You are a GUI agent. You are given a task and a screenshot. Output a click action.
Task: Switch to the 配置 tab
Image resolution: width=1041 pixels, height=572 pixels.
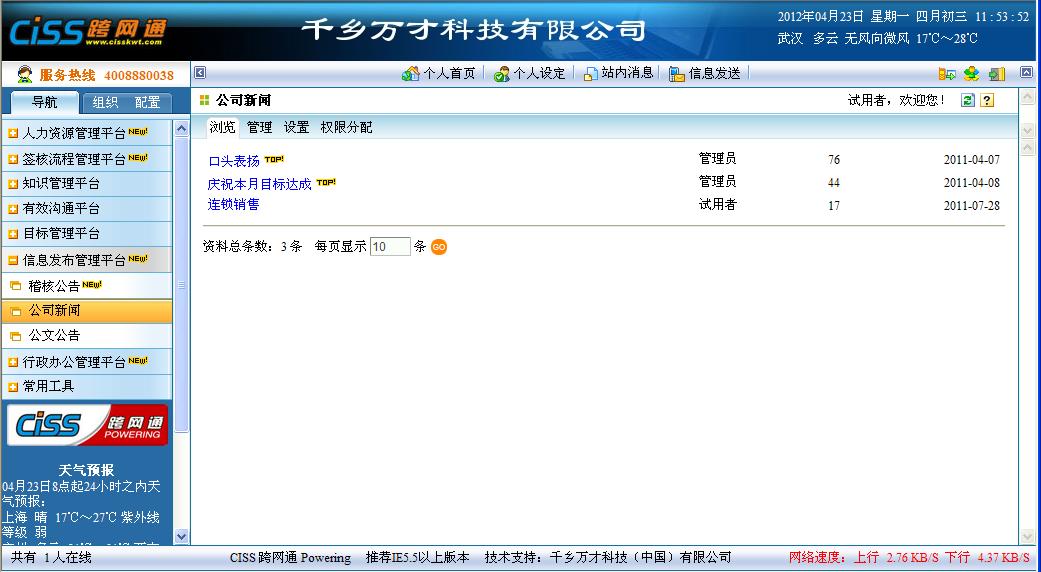[x=147, y=102]
